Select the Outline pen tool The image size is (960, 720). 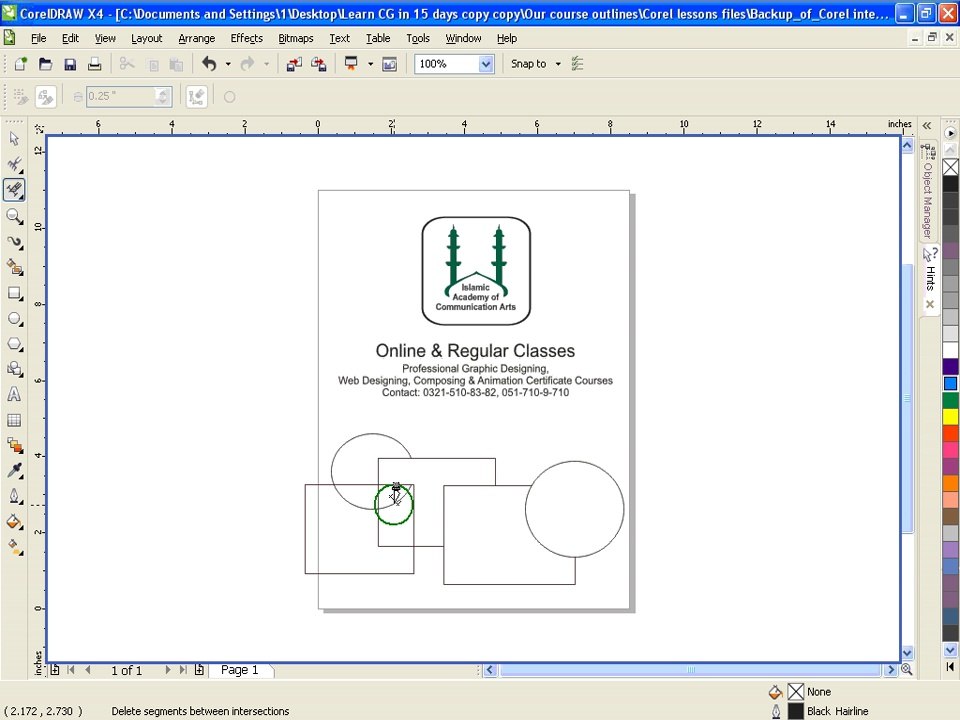click(14, 496)
